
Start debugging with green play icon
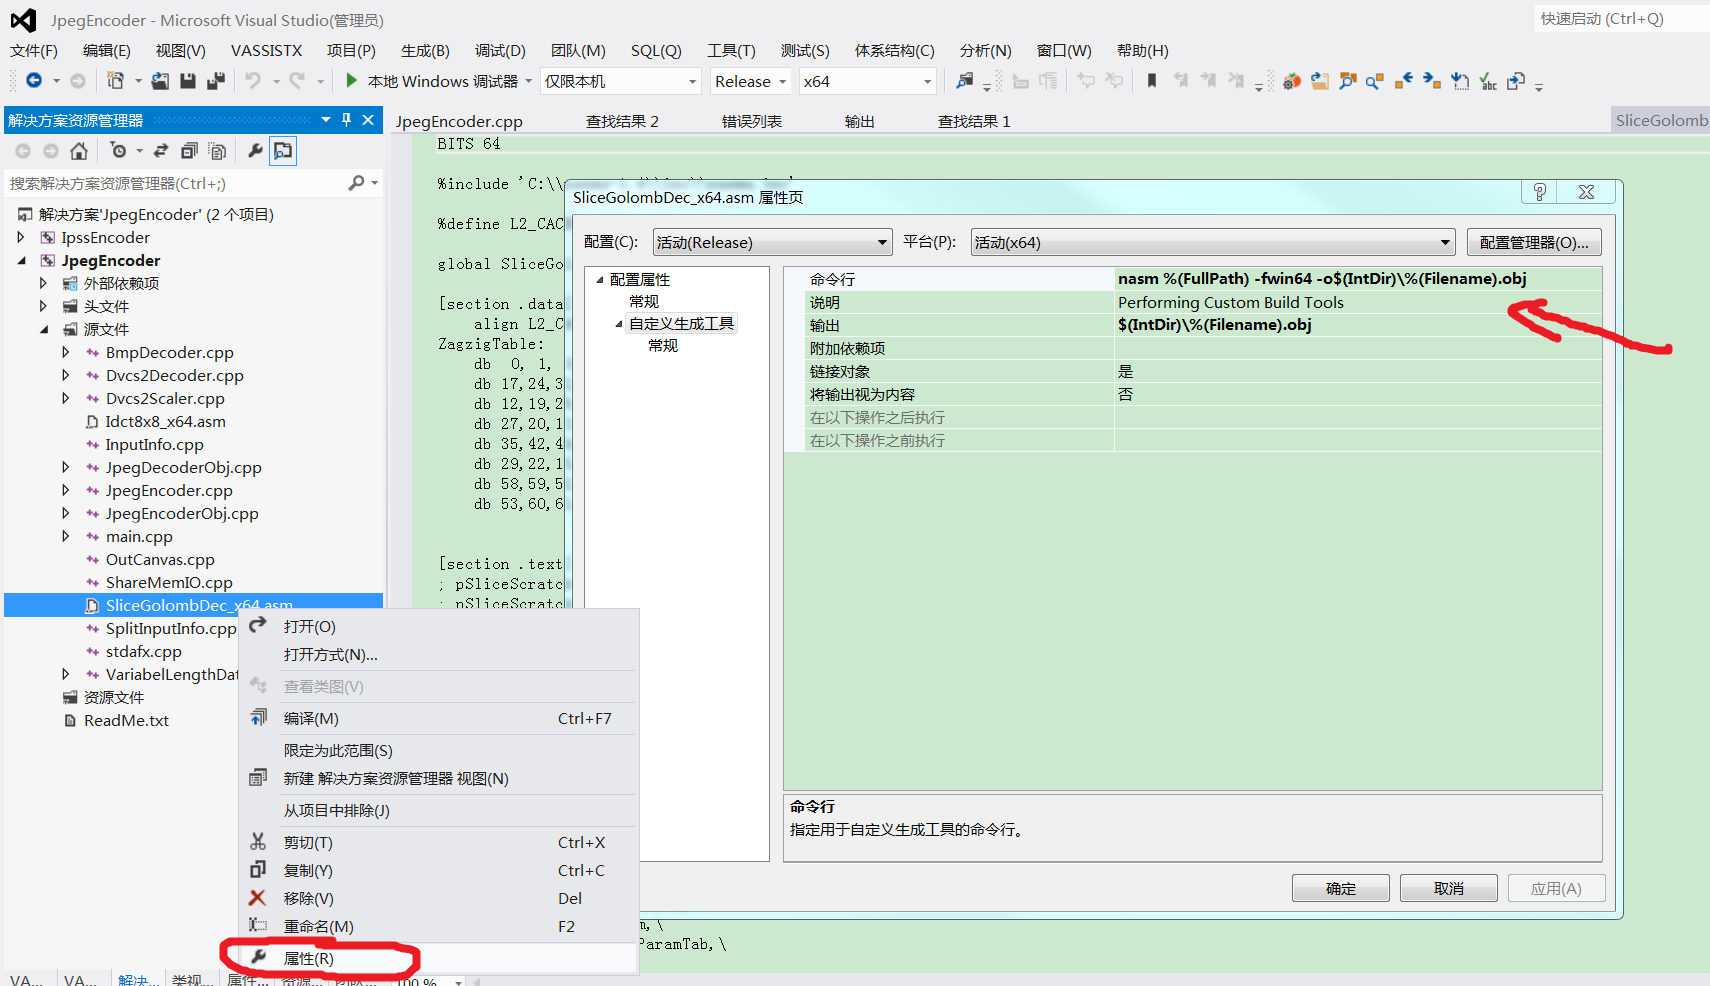[351, 81]
